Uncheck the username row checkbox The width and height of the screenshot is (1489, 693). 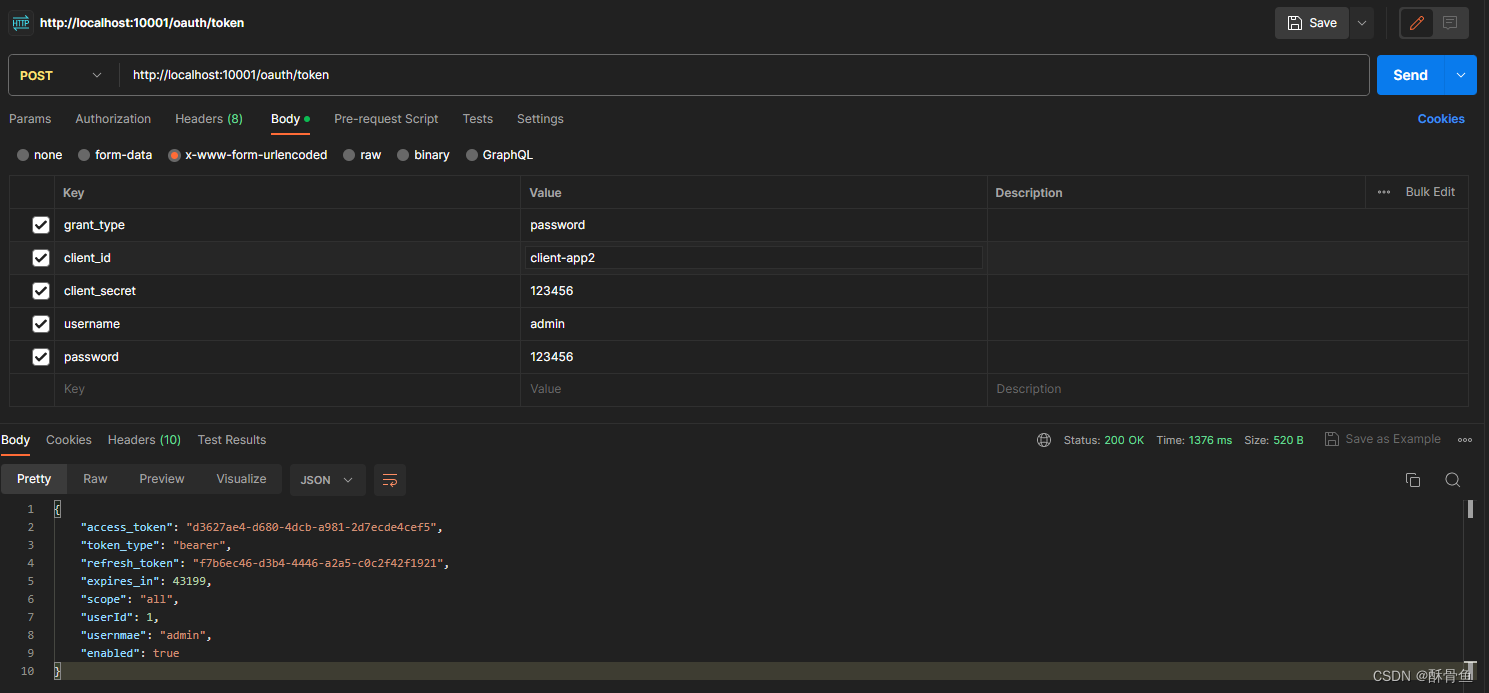pyautogui.click(x=41, y=324)
